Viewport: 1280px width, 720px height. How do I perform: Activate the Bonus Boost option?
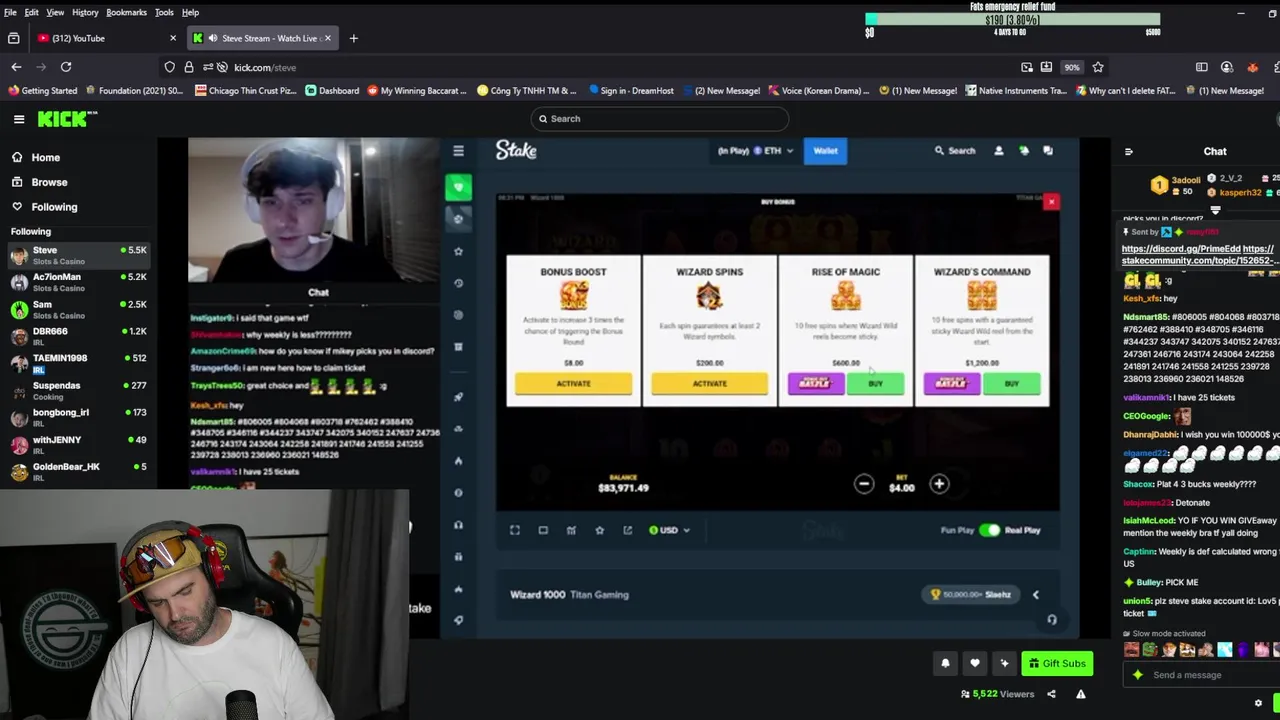(573, 384)
